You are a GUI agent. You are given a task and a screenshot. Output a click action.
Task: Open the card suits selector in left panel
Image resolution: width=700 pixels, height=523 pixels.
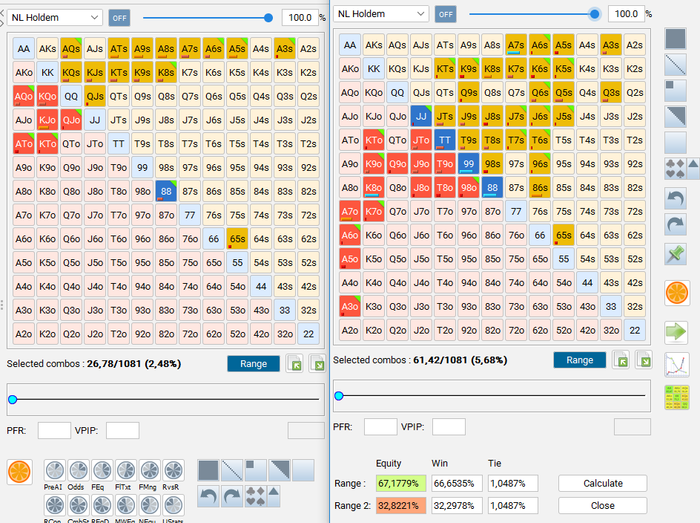pos(255,496)
